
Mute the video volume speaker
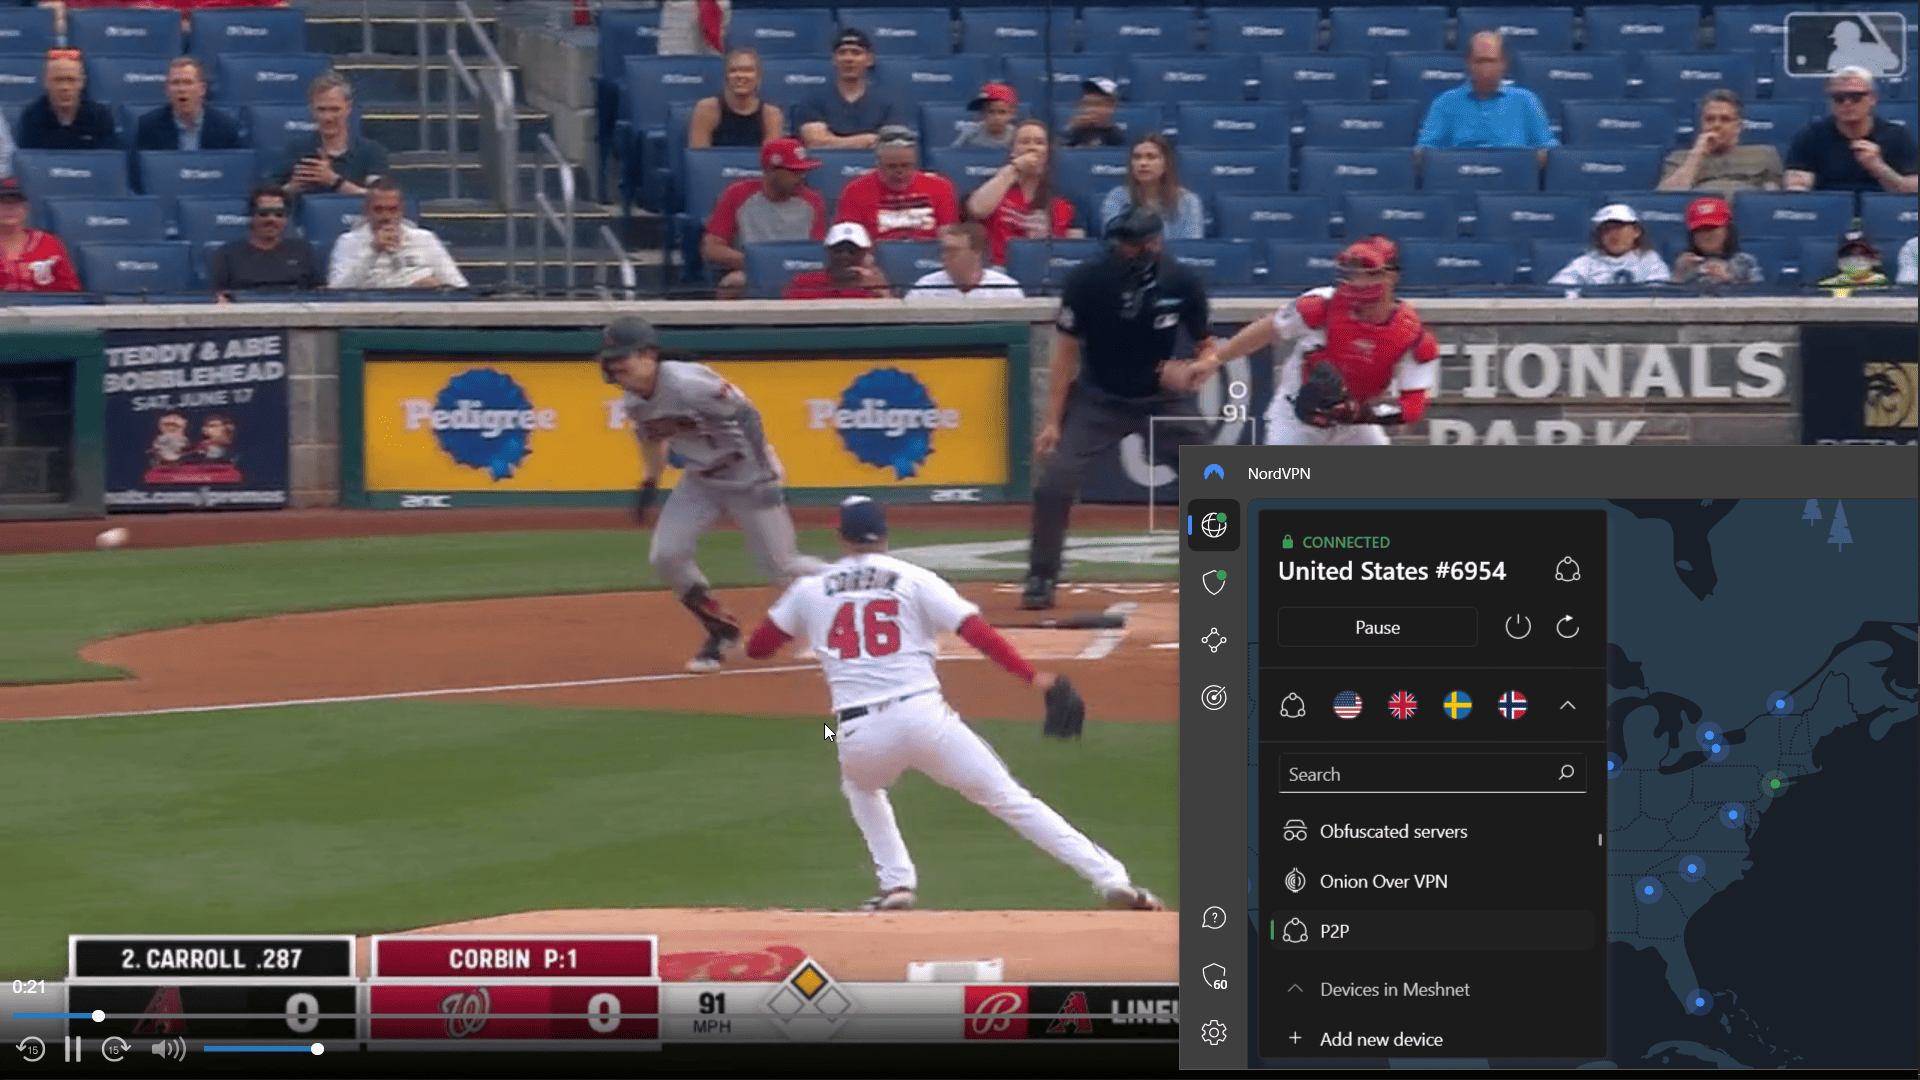point(168,1049)
